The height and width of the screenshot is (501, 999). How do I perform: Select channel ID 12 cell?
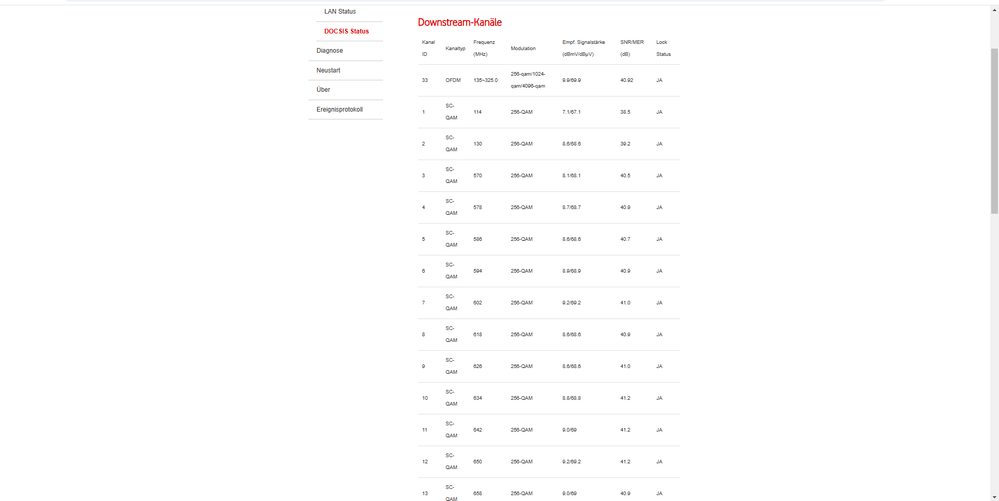tap(424, 461)
